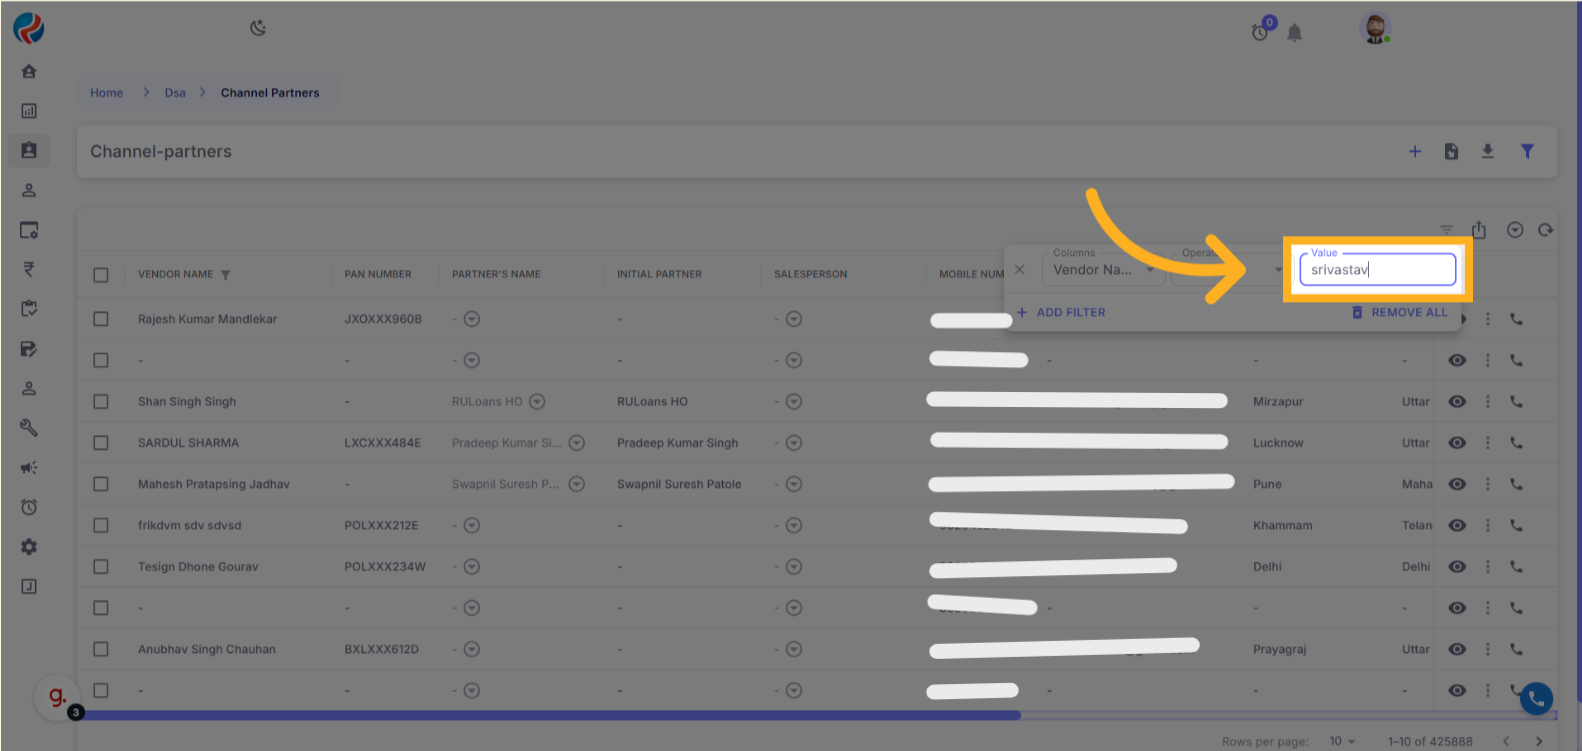Open the notifications bell
The height and width of the screenshot is (751, 1582).
pyautogui.click(x=1295, y=33)
